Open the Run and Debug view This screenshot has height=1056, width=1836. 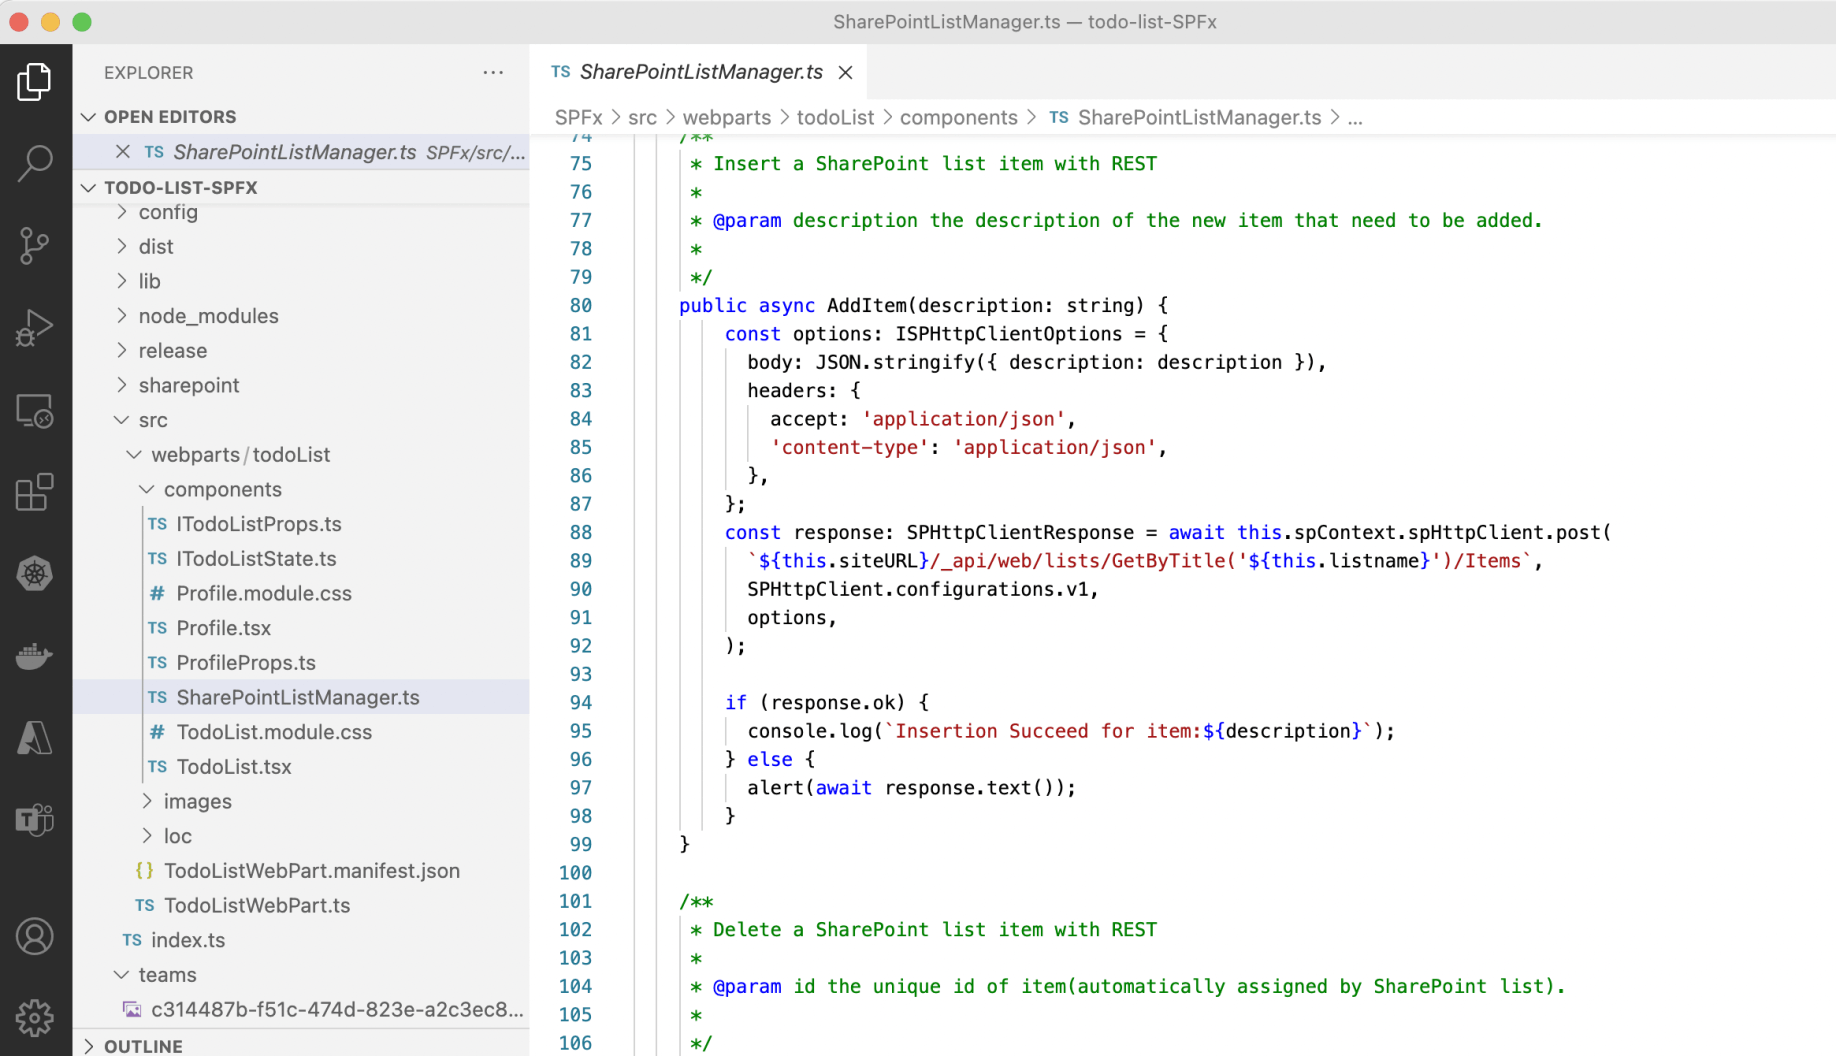click(x=35, y=327)
